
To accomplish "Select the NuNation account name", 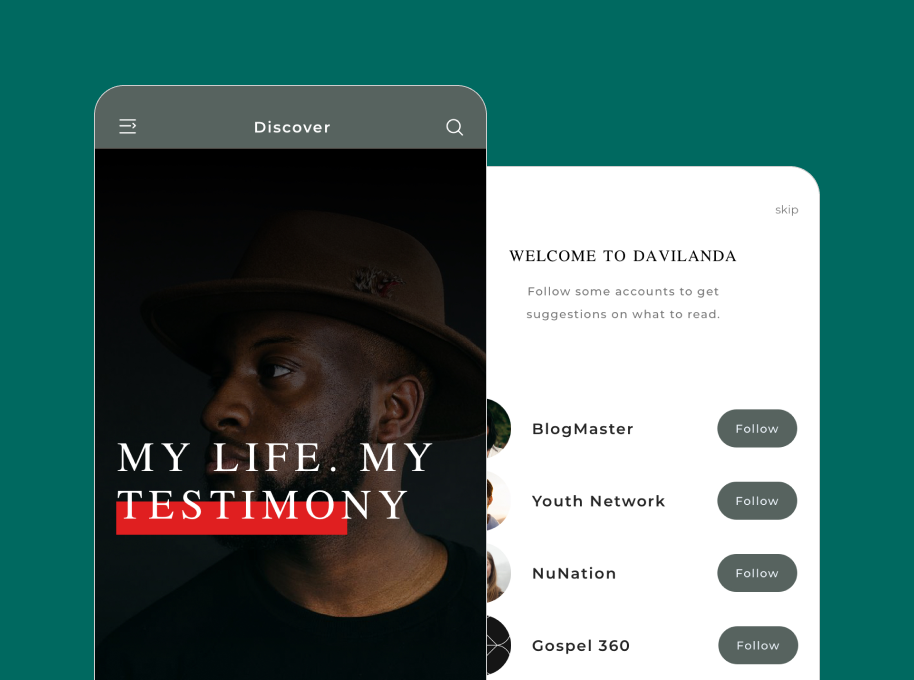I will [574, 573].
